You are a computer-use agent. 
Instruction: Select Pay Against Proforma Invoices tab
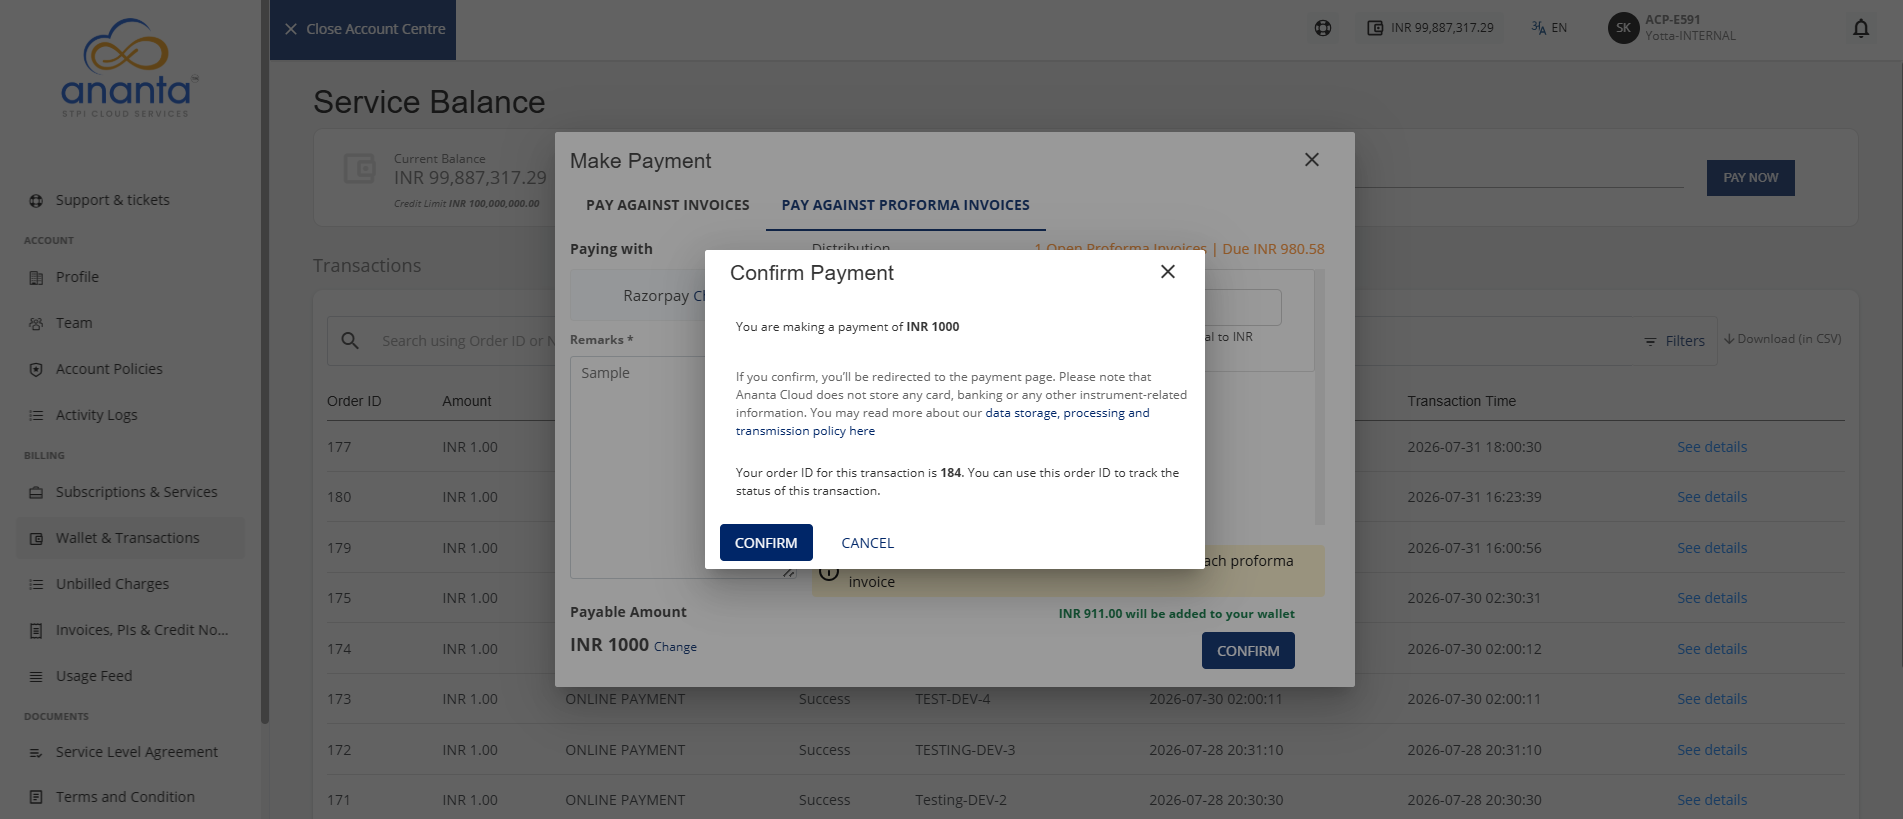(x=906, y=205)
